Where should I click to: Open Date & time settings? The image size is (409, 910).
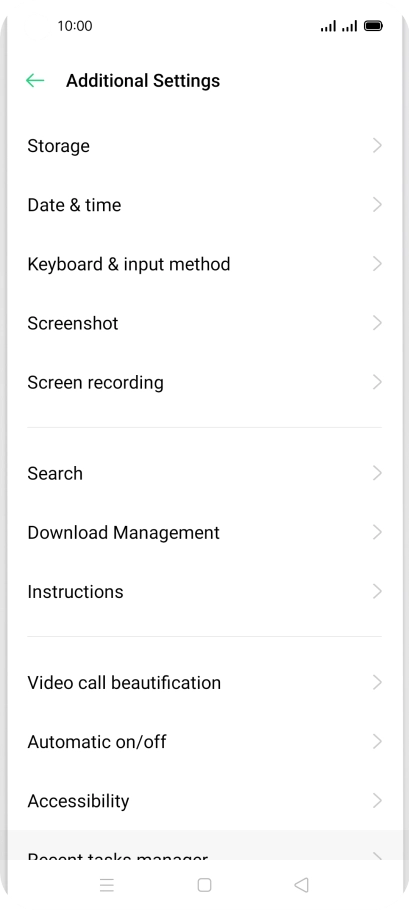(204, 205)
